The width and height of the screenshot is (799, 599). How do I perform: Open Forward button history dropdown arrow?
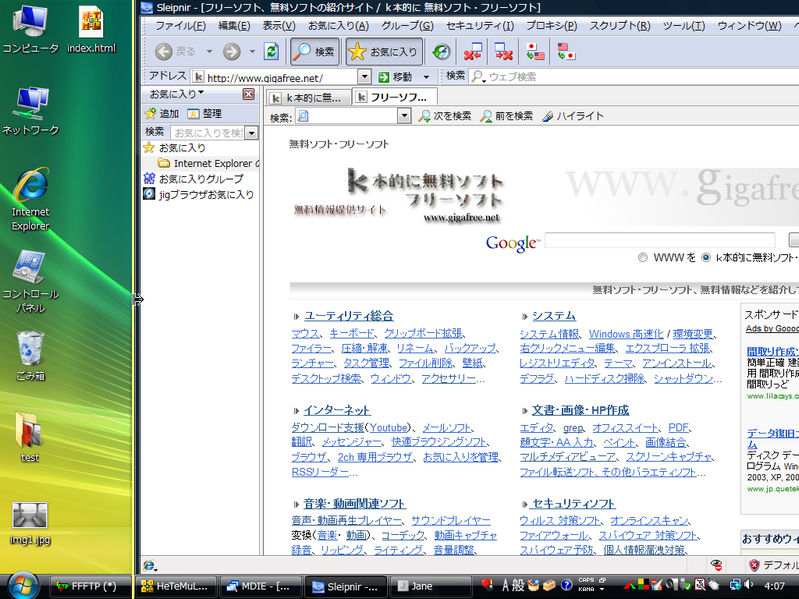coord(252,51)
